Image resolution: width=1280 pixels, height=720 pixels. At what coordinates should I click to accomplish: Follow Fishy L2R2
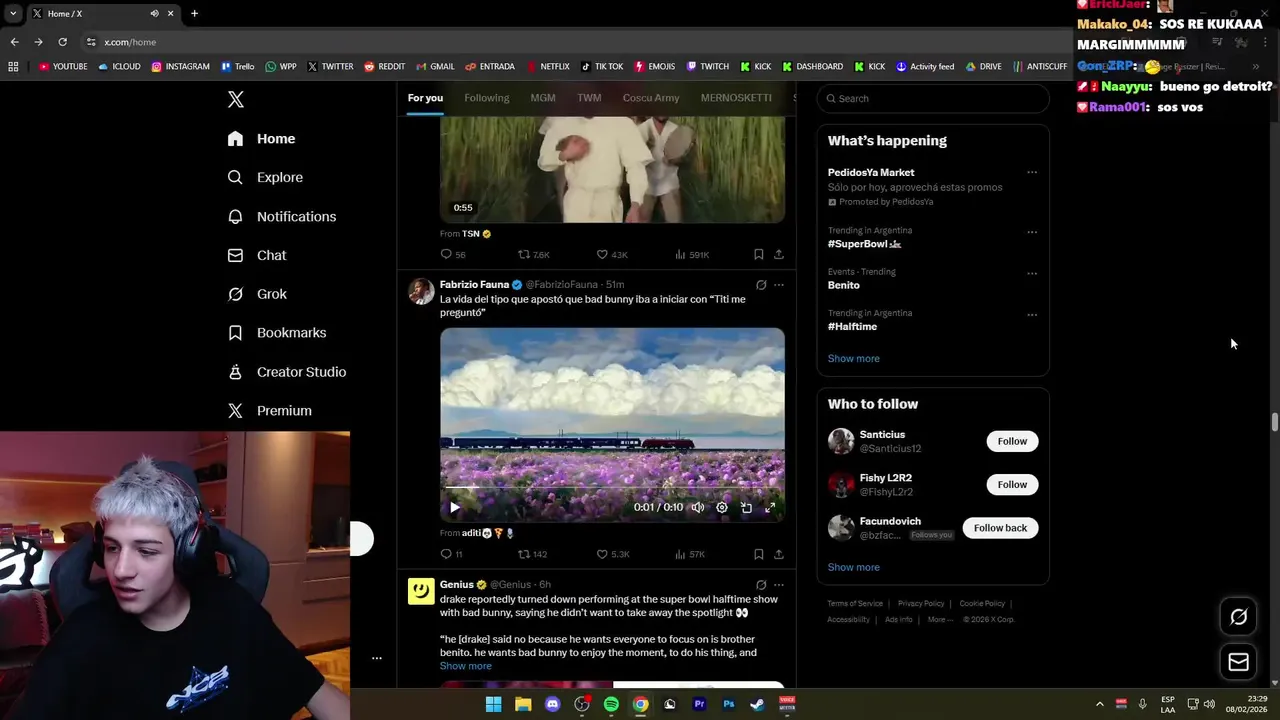(x=1012, y=484)
